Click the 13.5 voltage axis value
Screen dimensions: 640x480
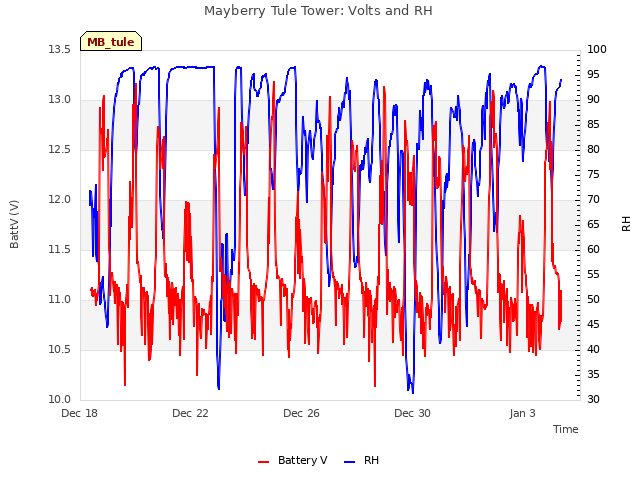pyautogui.click(x=60, y=49)
